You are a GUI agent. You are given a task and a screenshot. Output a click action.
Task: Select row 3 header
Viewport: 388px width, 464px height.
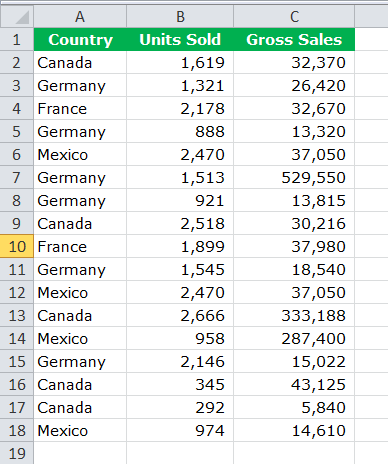coord(17,85)
